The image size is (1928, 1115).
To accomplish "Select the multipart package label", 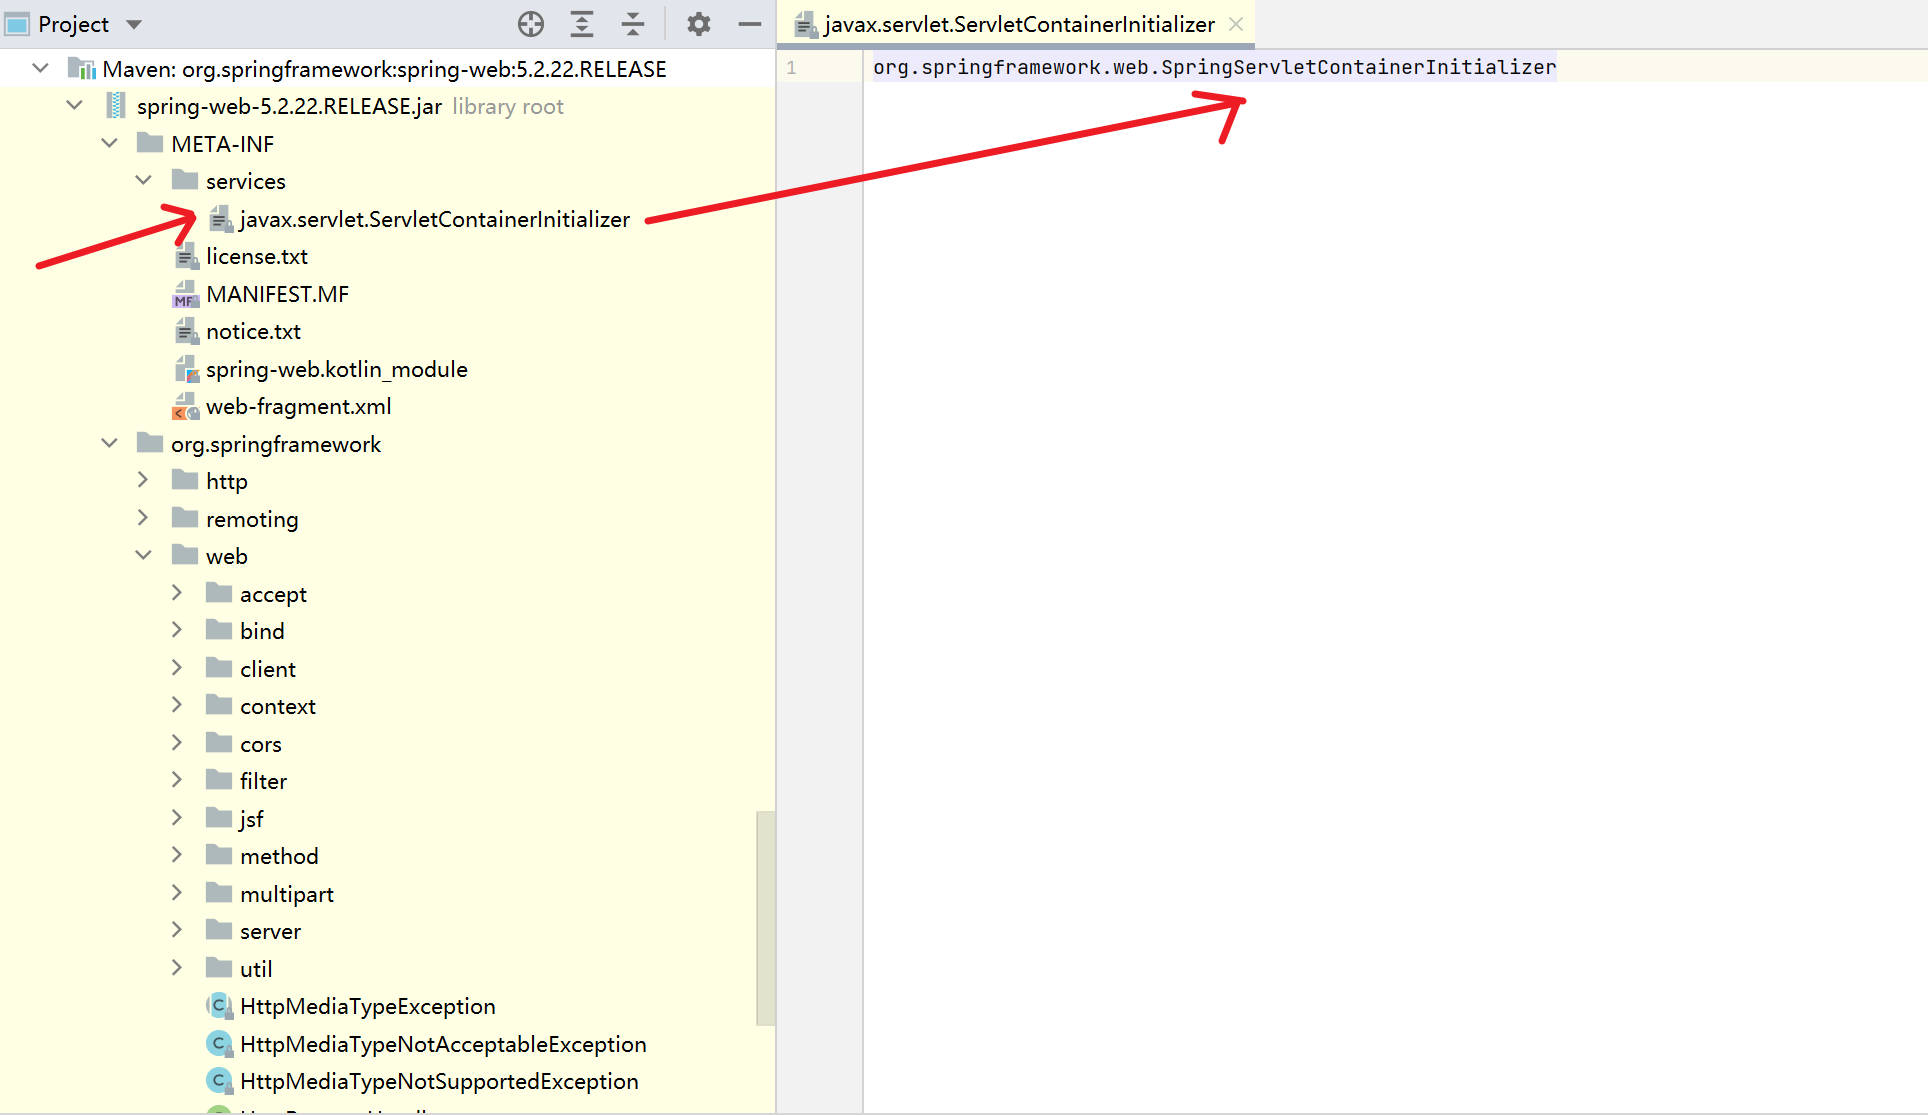I will tap(287, 894).
